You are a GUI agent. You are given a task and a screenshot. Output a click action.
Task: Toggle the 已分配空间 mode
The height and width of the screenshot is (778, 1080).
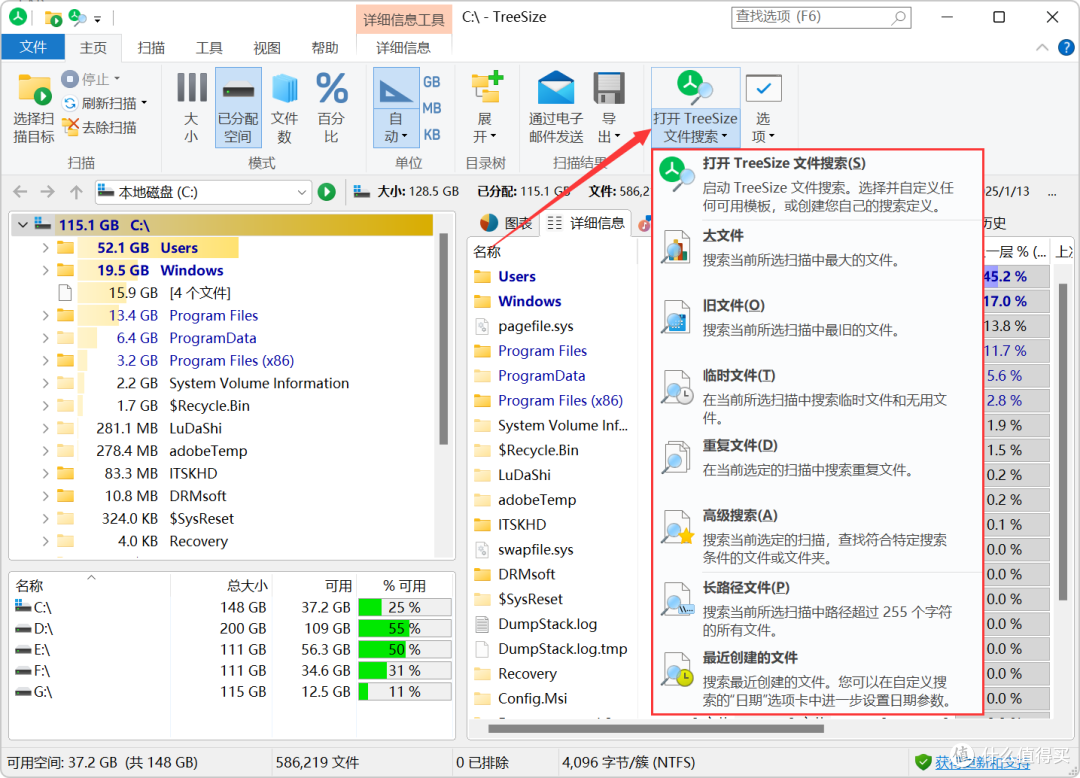238,107
